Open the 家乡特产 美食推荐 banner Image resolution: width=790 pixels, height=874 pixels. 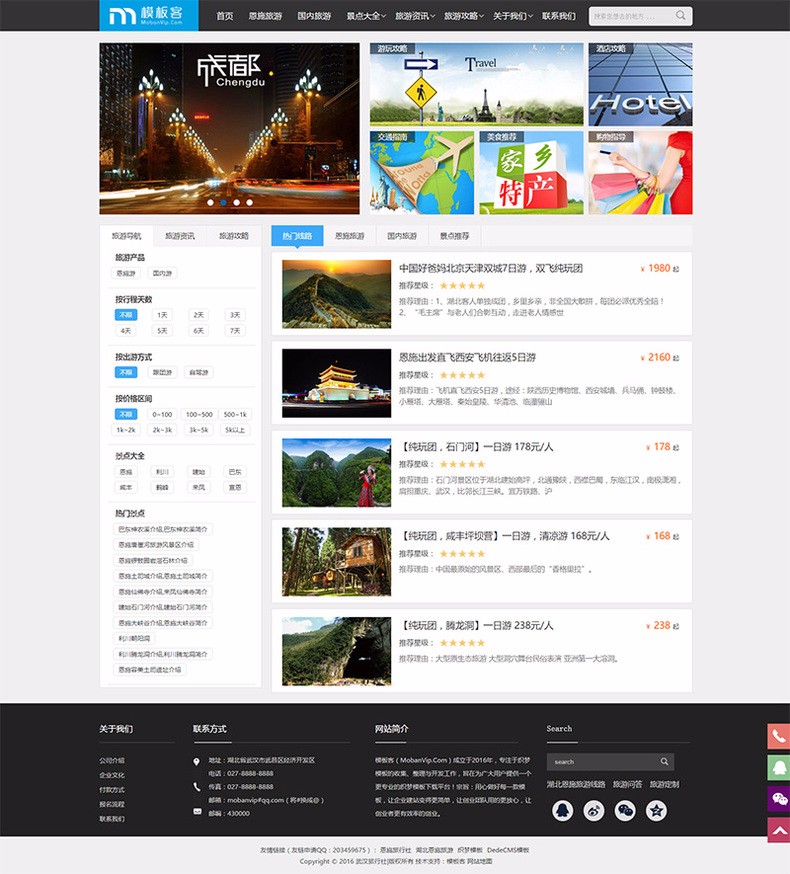[531, 173]
